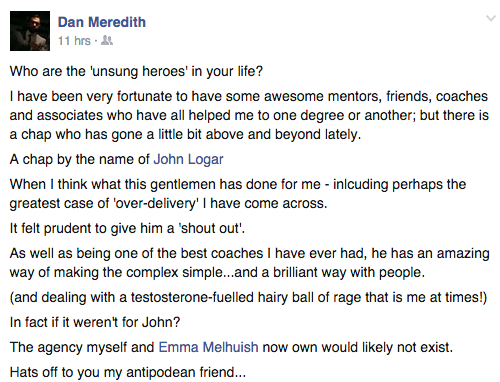This screenshot has height=382, width=500.
Task: Click the 'over-delivery' sentence line
Action: (168, 203)
